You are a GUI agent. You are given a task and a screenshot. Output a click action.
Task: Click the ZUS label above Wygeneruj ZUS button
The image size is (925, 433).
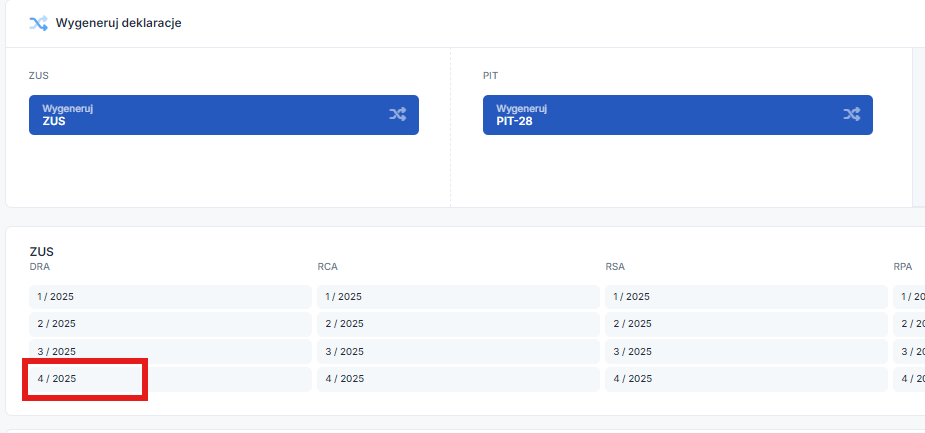(x=38, y=76)
